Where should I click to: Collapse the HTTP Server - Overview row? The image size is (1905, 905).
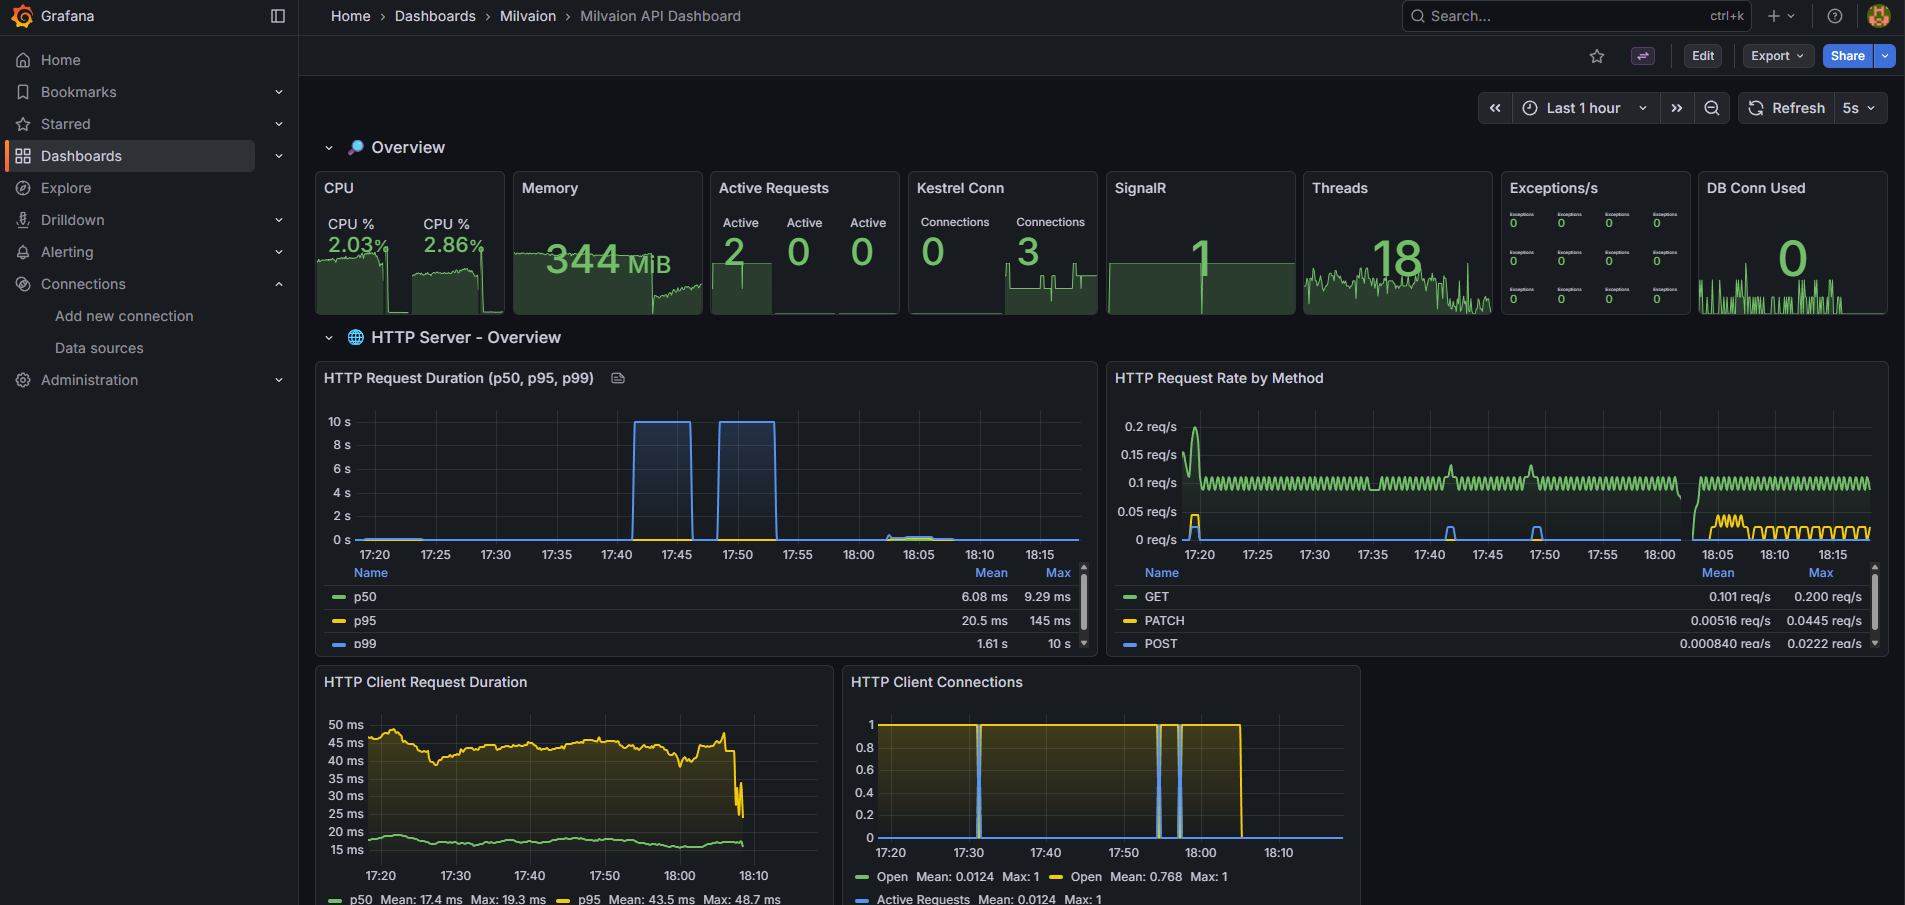(x=329, y=338)
